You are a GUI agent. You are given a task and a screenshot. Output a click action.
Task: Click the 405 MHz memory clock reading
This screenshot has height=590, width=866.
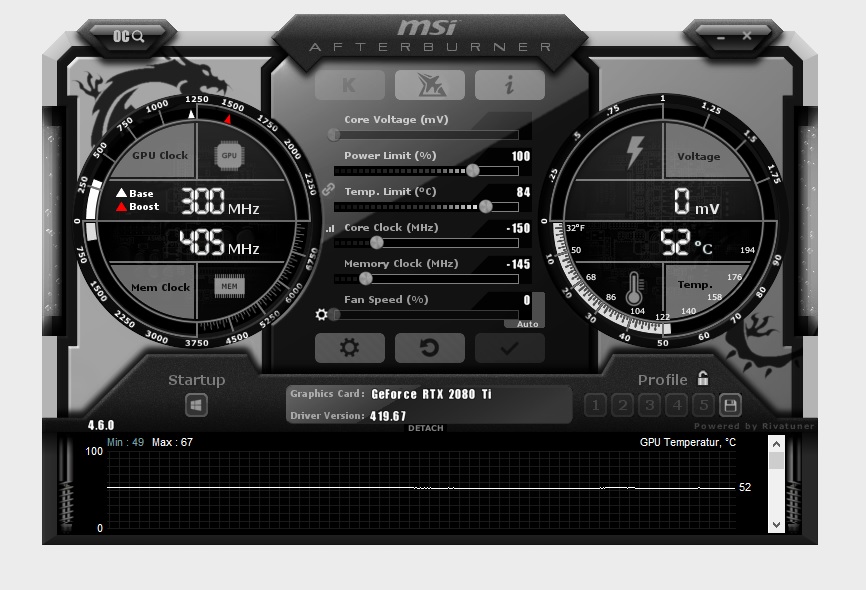(x=219, y=243)
